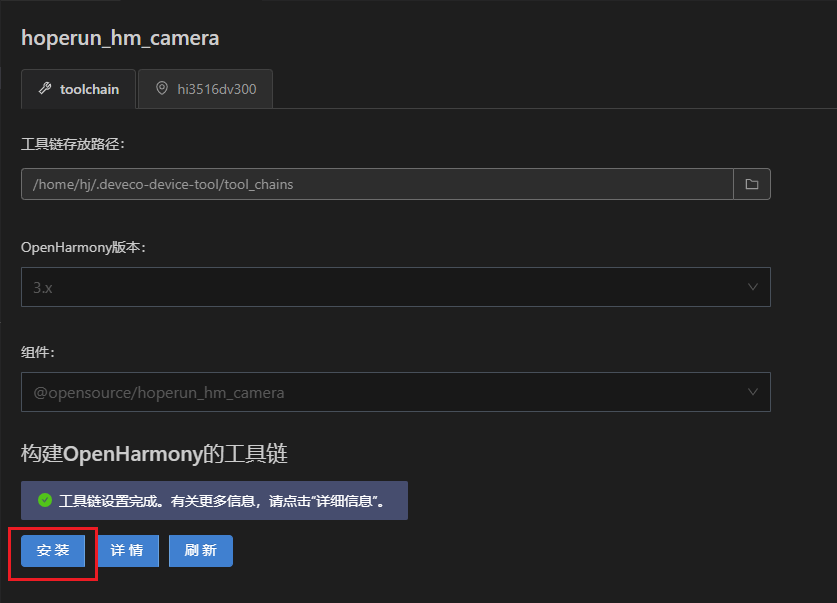Screen dimensions: 837x603
Task: Click the hoperun_hm_camera page title
Action: click(120, 38)
